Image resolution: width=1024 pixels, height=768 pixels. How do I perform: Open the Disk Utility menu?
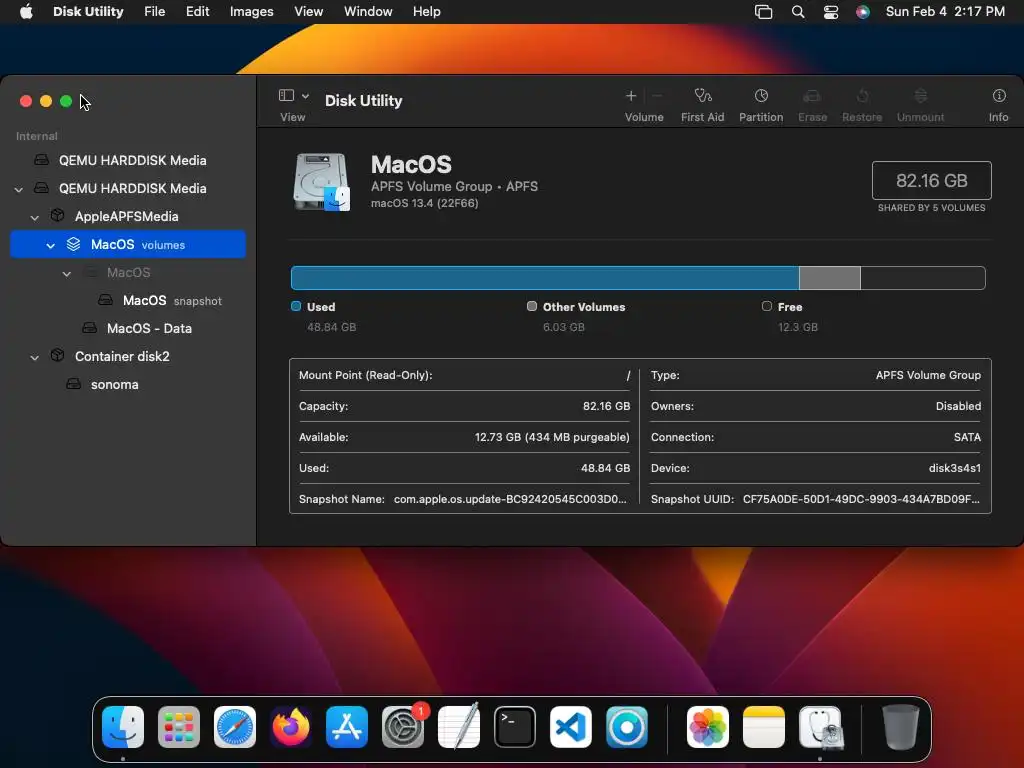pyautogui.click(x=88, y=12)
